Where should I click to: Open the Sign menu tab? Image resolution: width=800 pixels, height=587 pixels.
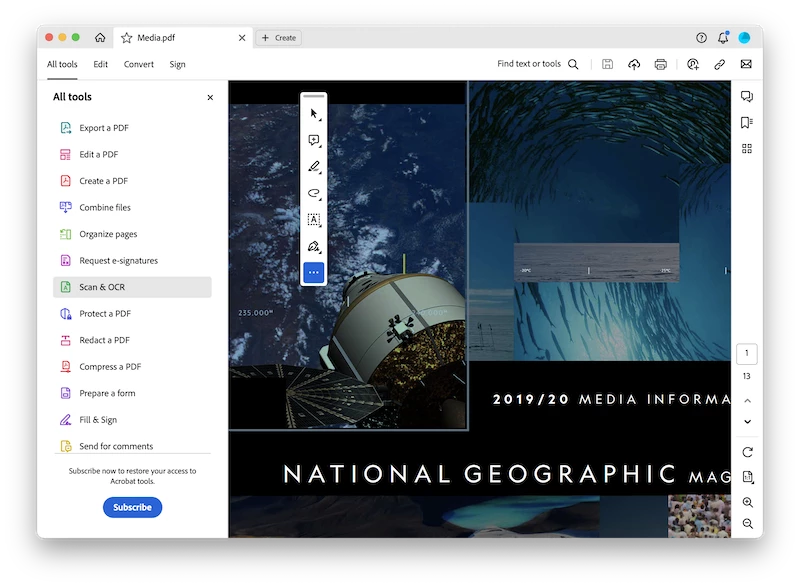pyautogui.click(x=178, y=64)
